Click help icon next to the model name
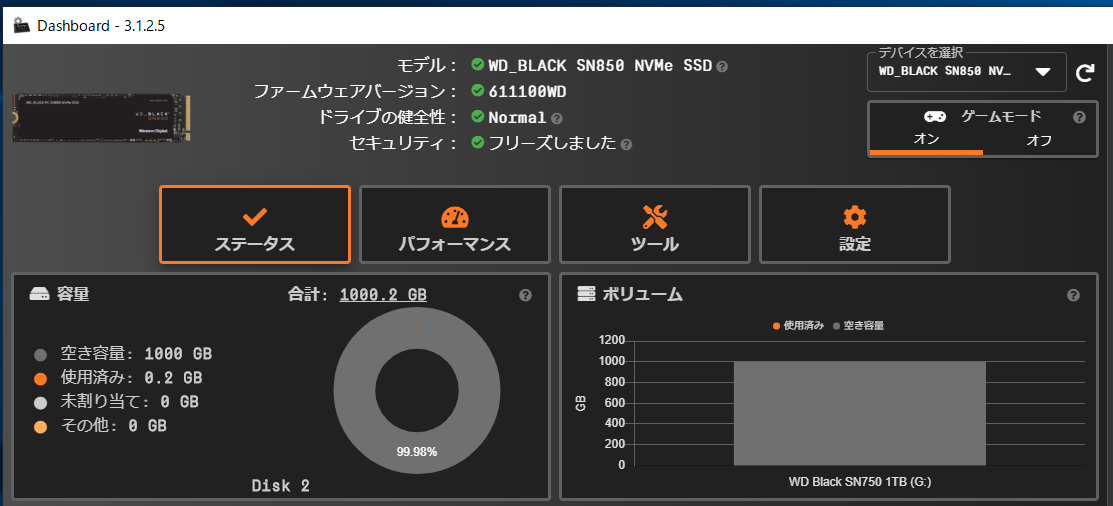This screenshot has height=506, width=1113. (722, 67)
